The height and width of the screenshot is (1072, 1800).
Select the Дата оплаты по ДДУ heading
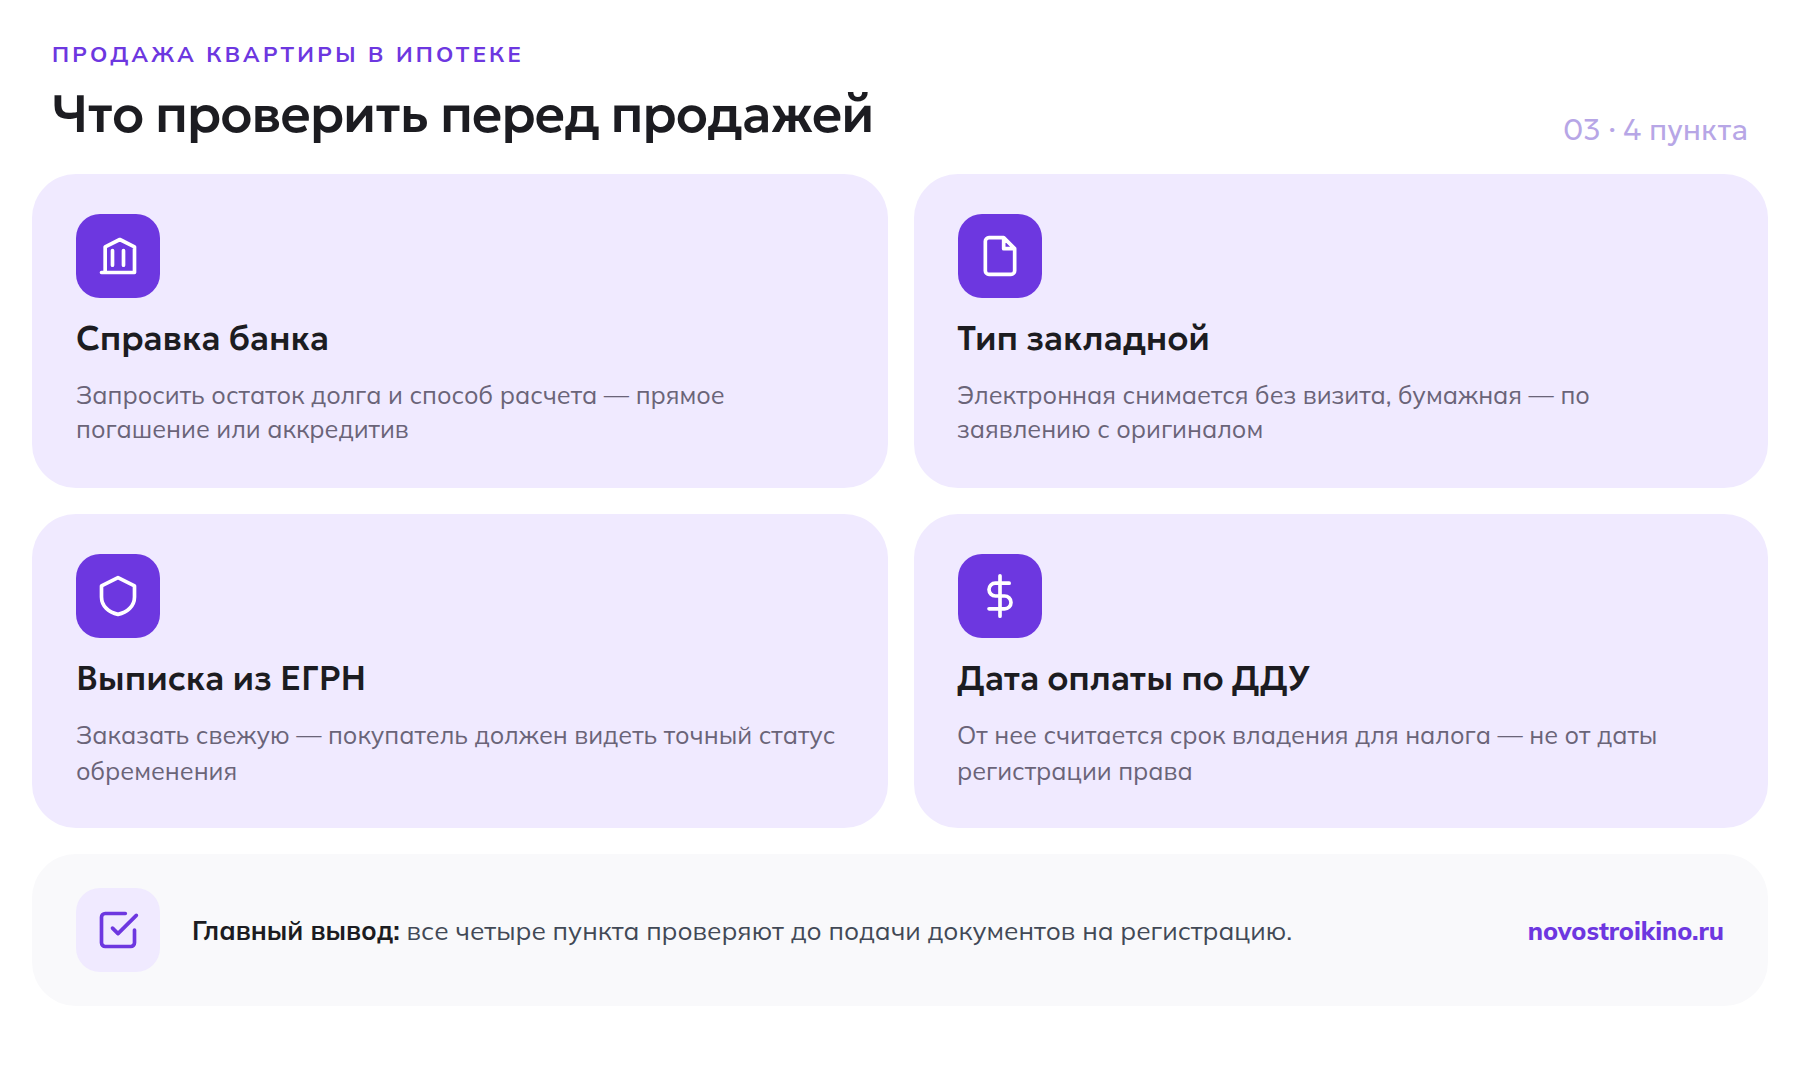click(1133, 679)
